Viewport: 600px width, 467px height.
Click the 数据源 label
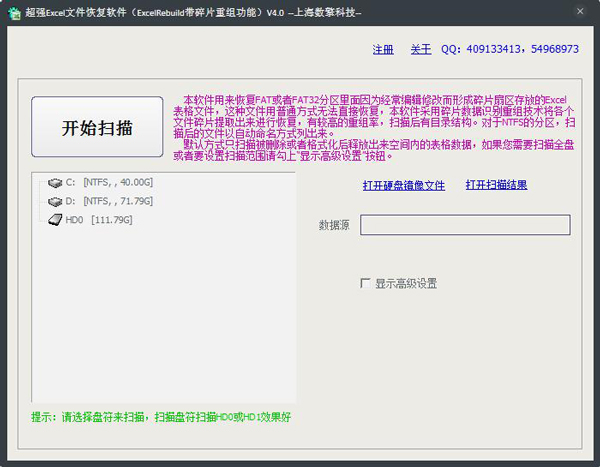[x=334, y=225]
